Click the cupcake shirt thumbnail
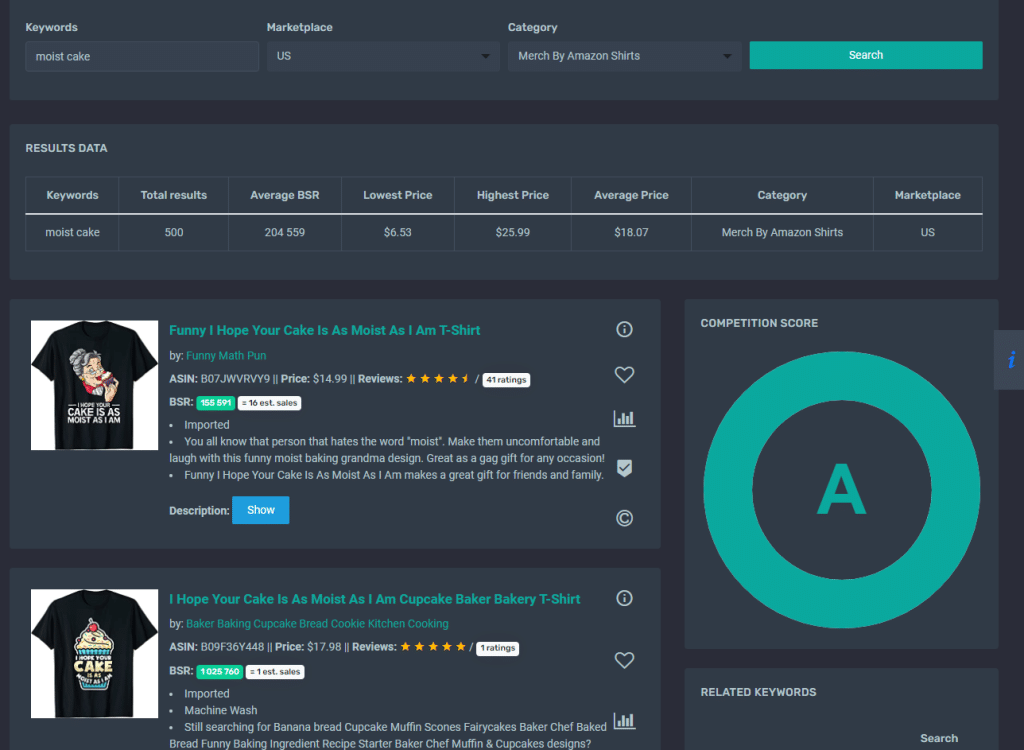 [95, 654]
